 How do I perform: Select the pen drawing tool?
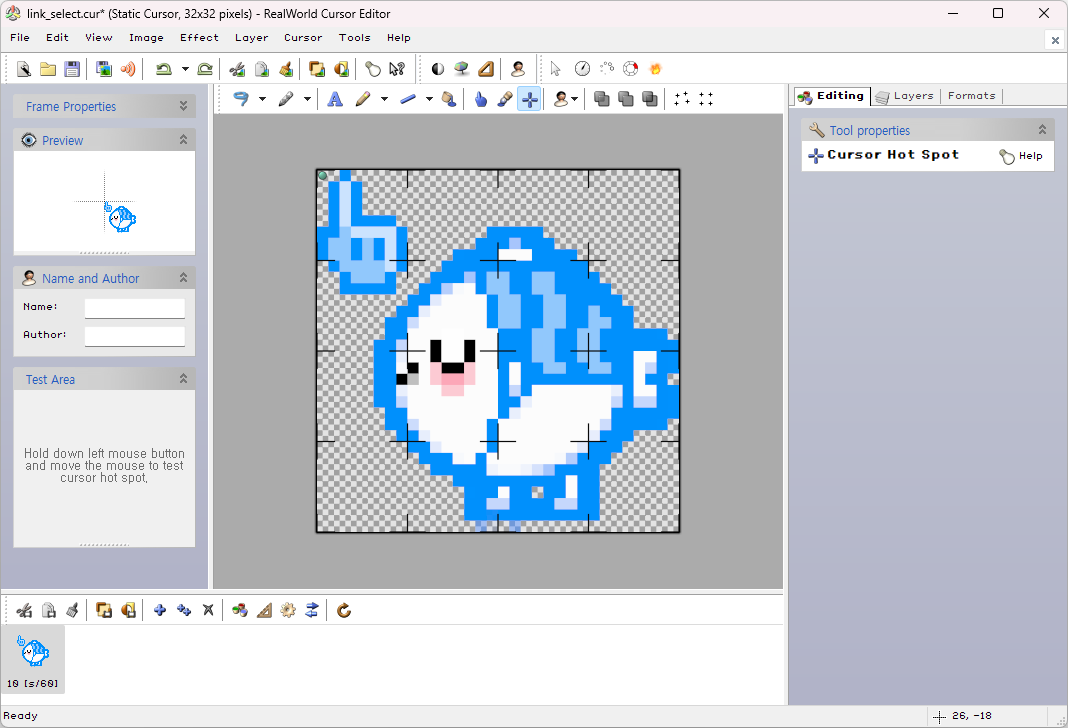click(286, 99)
